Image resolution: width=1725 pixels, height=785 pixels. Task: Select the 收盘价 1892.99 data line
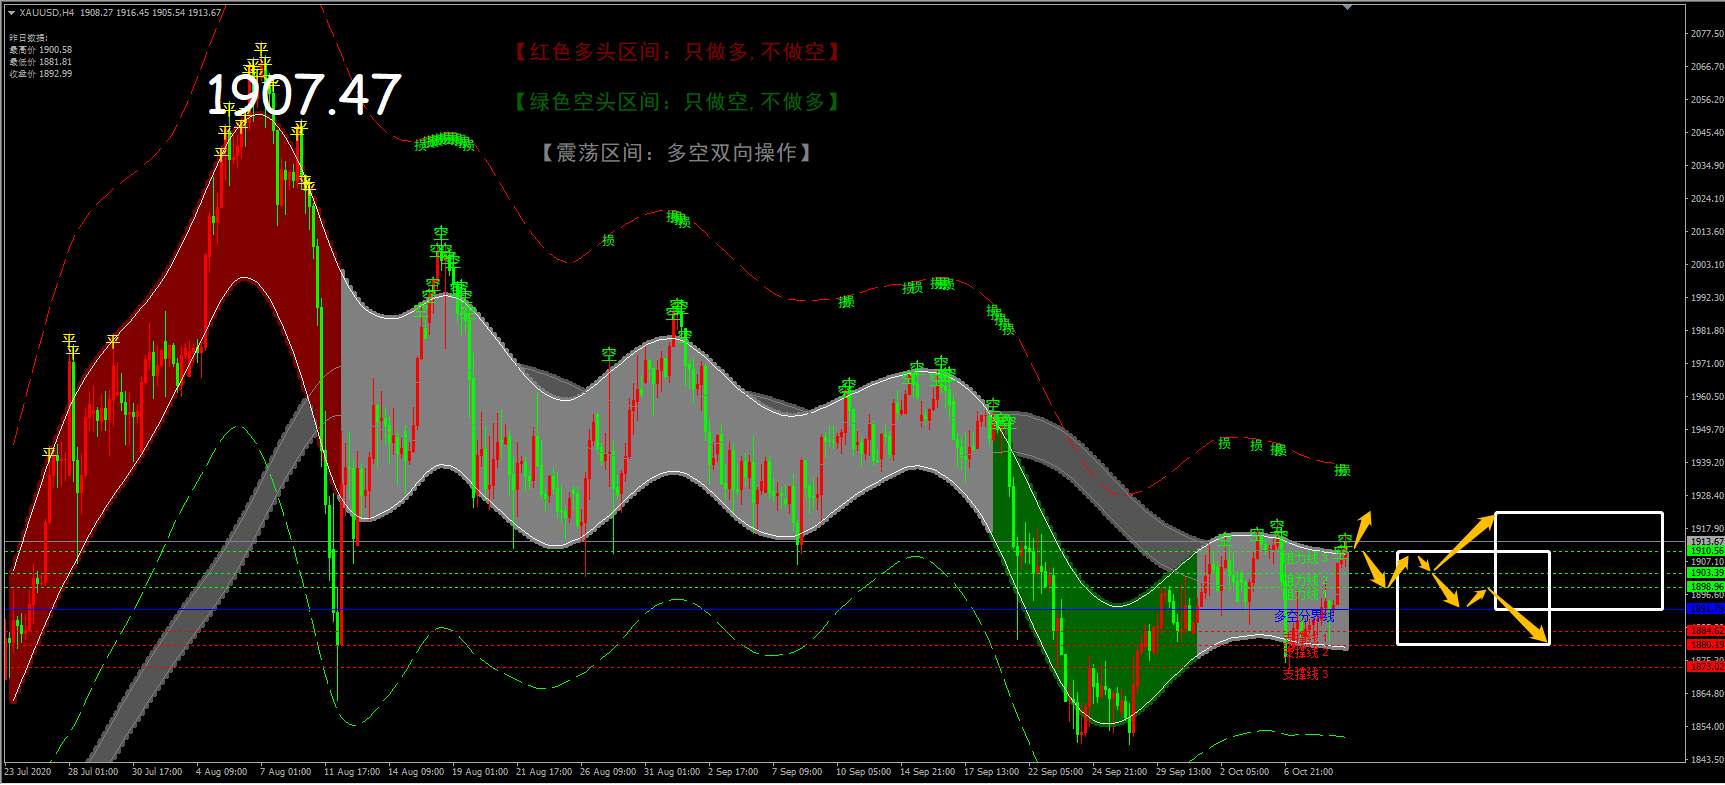pos(41,74)
